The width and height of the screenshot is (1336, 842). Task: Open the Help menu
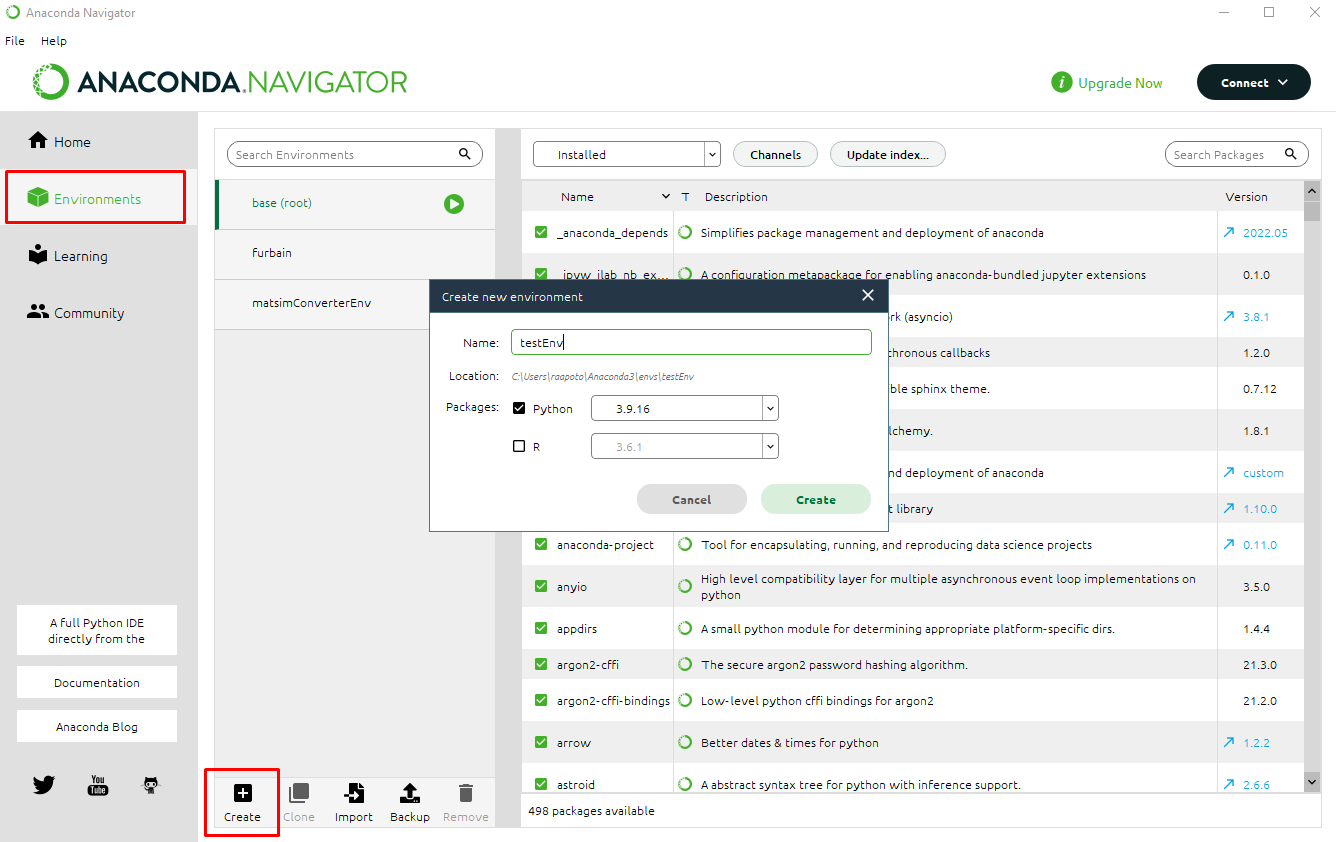point(54,41)
